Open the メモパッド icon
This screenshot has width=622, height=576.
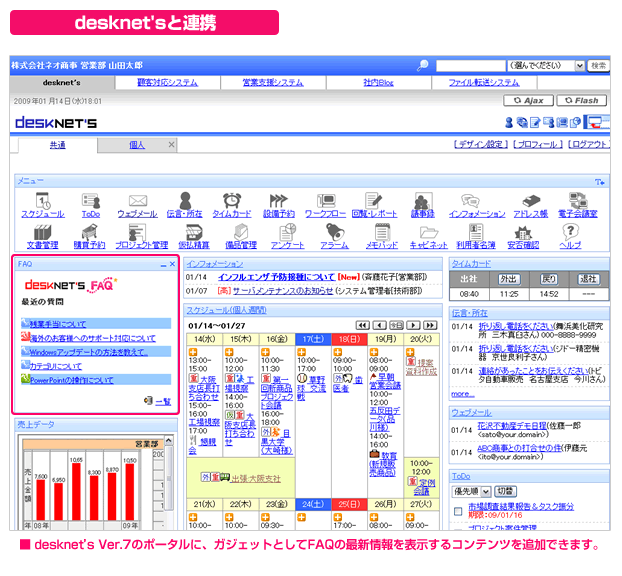point(382,232)
